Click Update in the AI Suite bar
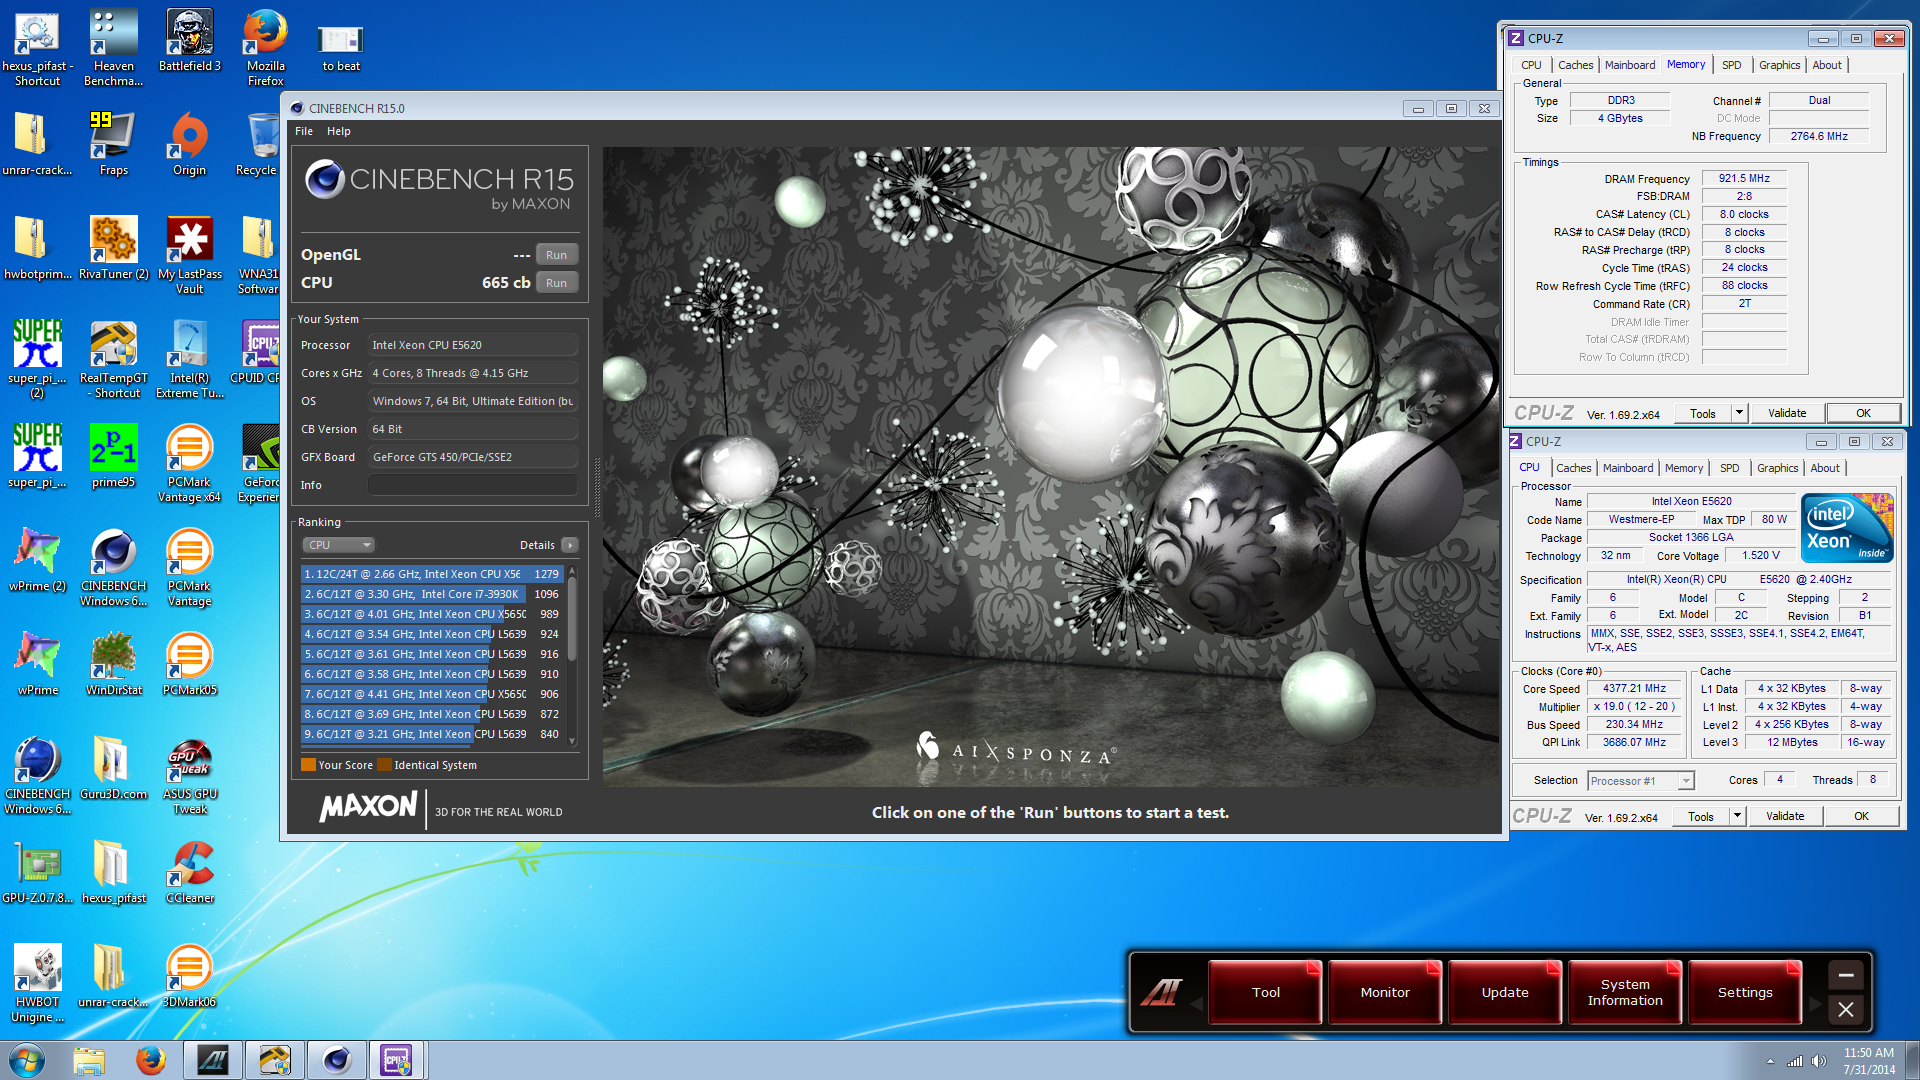Image resolution: width=1920 pixels, height=1080 pixels. 1505,992
